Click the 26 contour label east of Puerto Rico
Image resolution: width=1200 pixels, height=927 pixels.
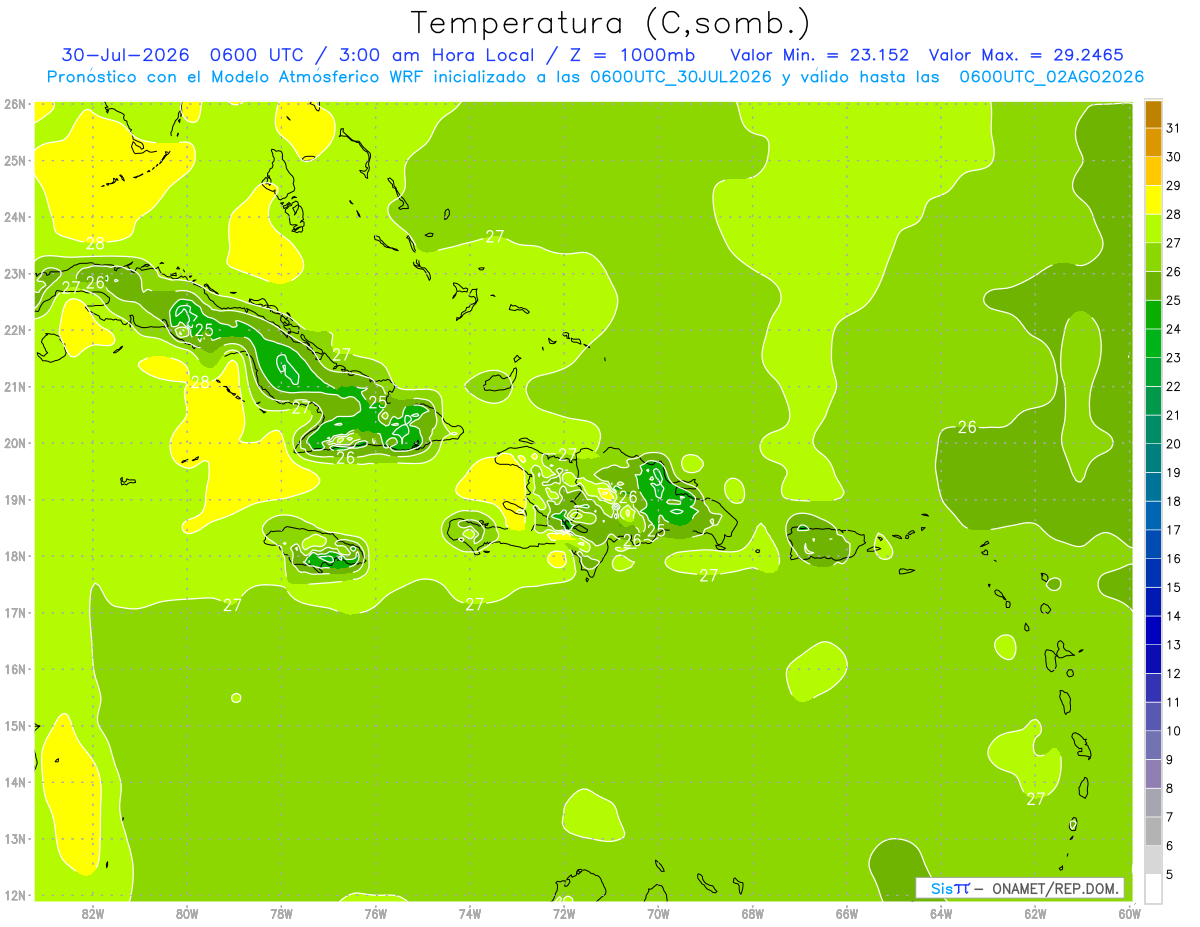tap(967, 428)
